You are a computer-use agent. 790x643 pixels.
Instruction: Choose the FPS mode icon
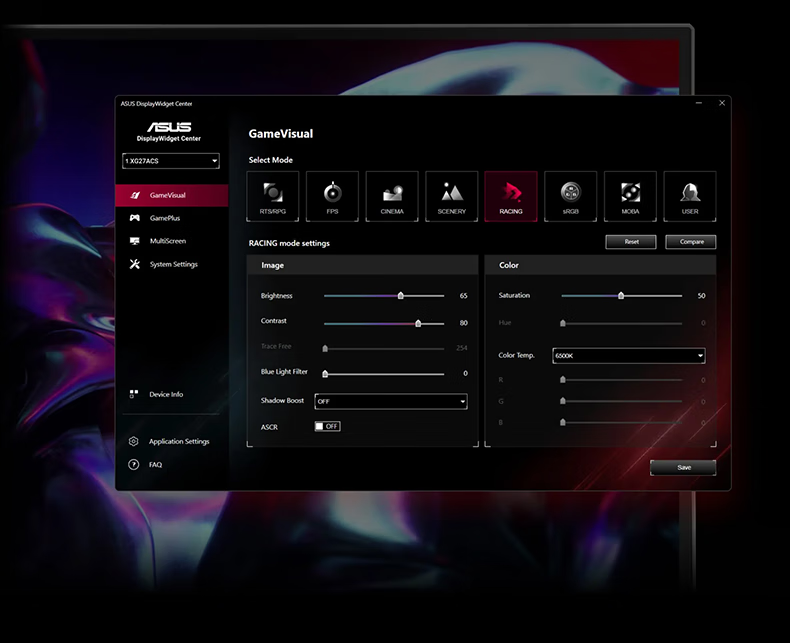point(332,196)
